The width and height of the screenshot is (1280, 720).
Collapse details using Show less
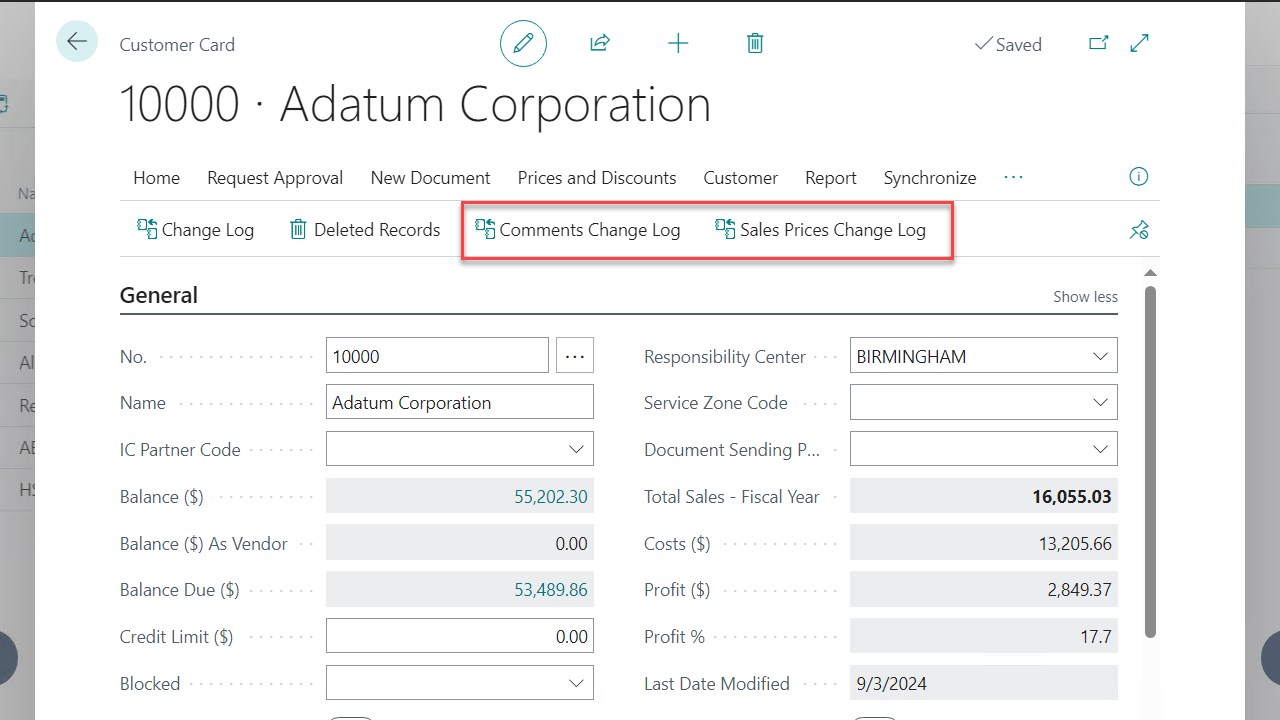pyautogui.click(x=1085, y=296)
